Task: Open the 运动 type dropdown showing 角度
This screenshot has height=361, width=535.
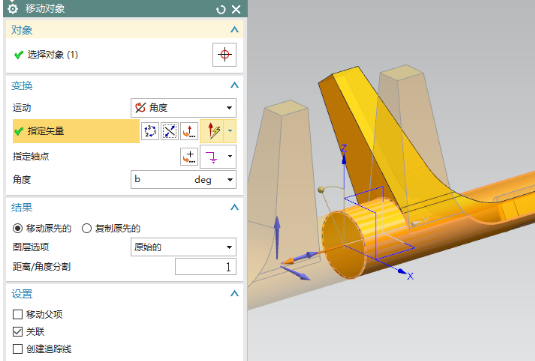Action: pos(184,108)
